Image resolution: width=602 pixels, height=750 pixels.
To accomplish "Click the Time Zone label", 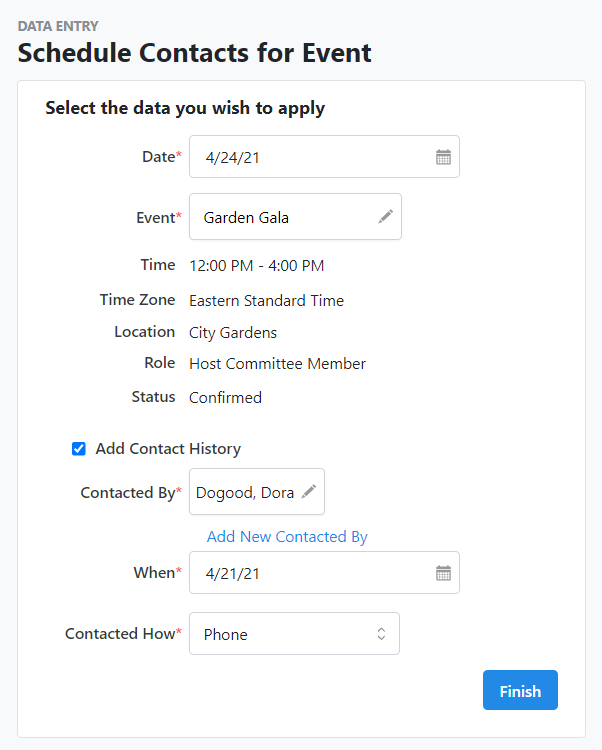I will pos(137,300).
